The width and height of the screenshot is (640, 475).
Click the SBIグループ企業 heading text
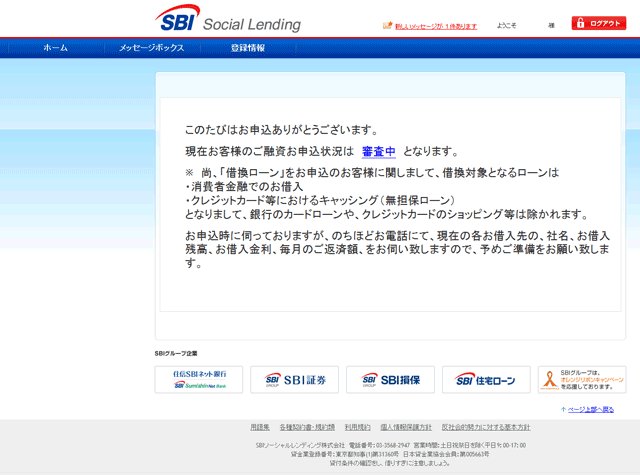pyautogui.click(x=176, y=353)
